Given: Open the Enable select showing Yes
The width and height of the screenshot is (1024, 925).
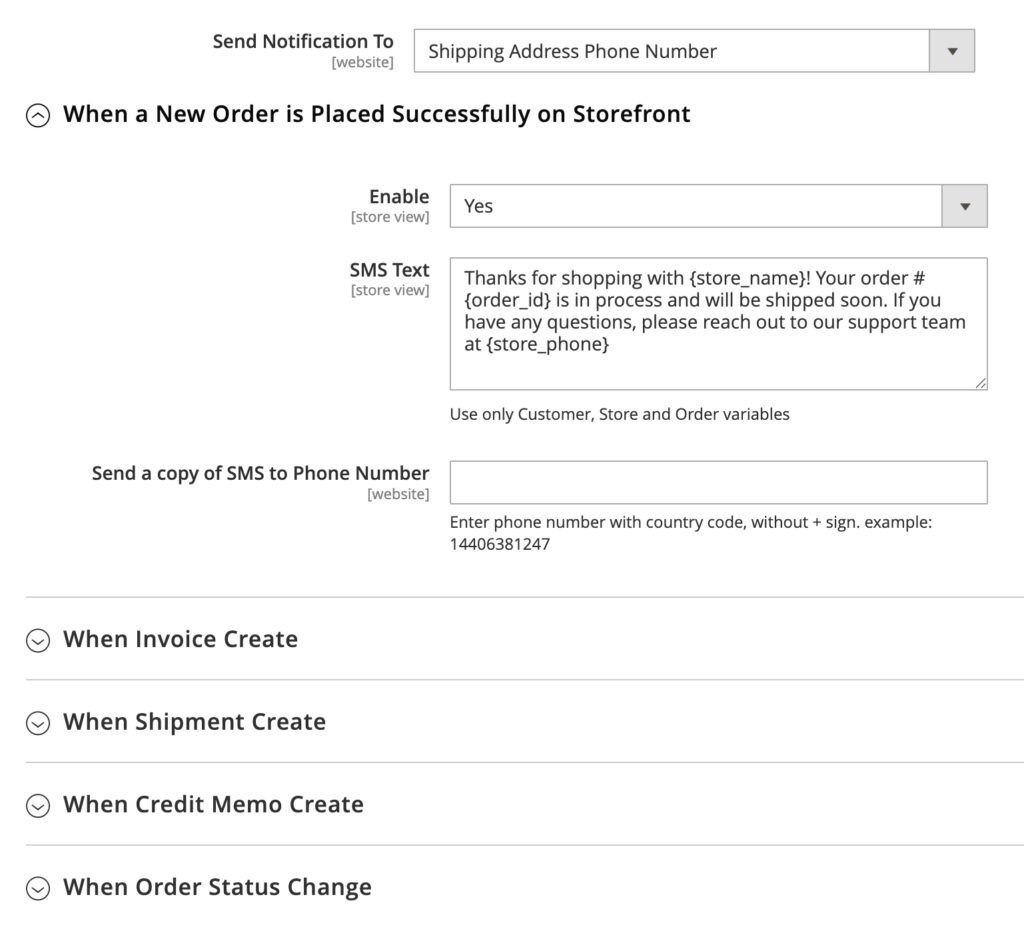Looking at the screenshot, I should [695, 206].
